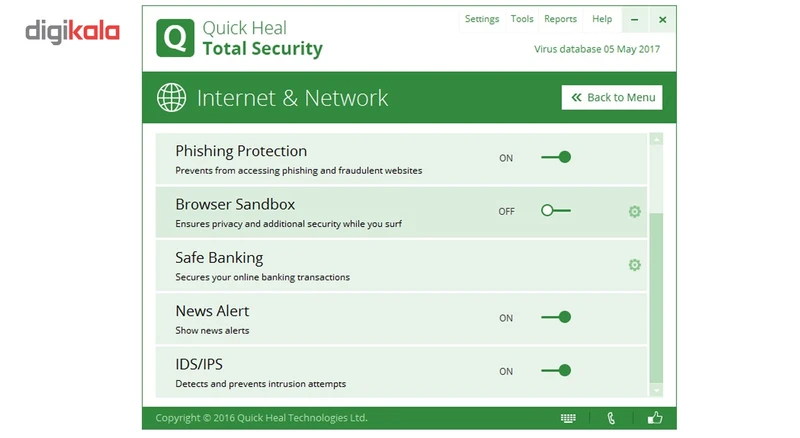Open the Help menu
Image resolution: width=800 pixels, height=438 pixels.
click(602, 19)
